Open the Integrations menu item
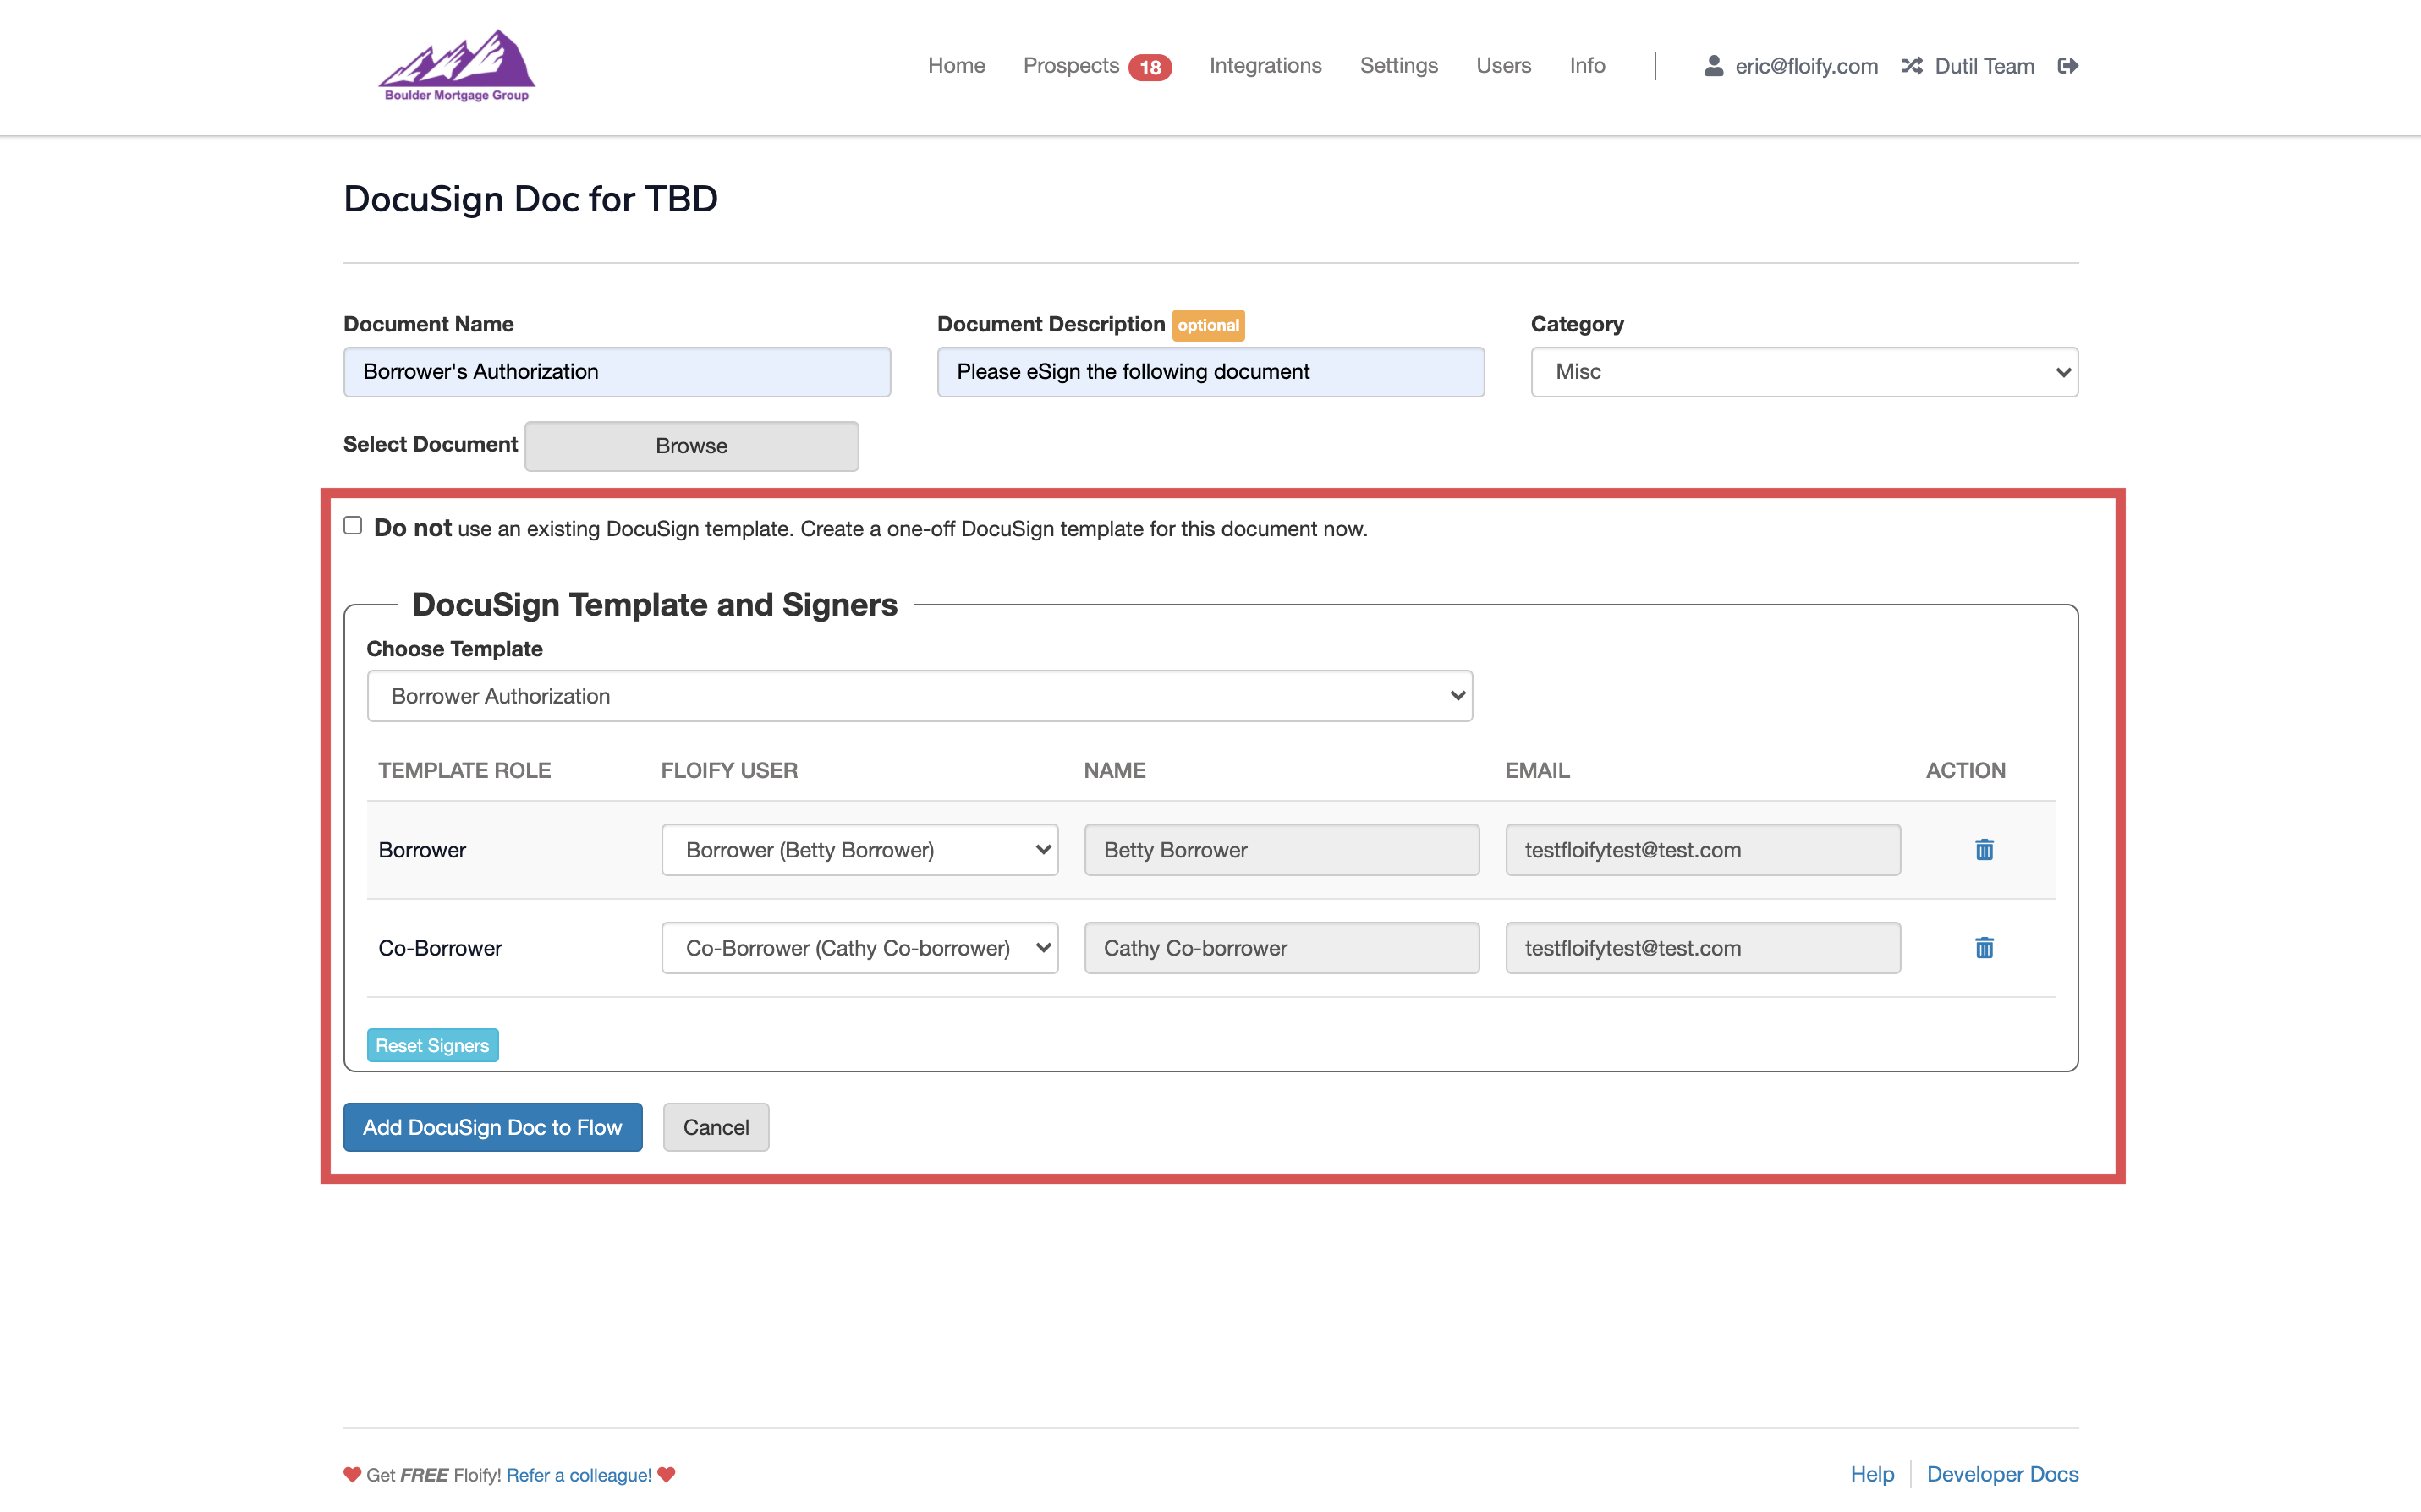 1265,66
